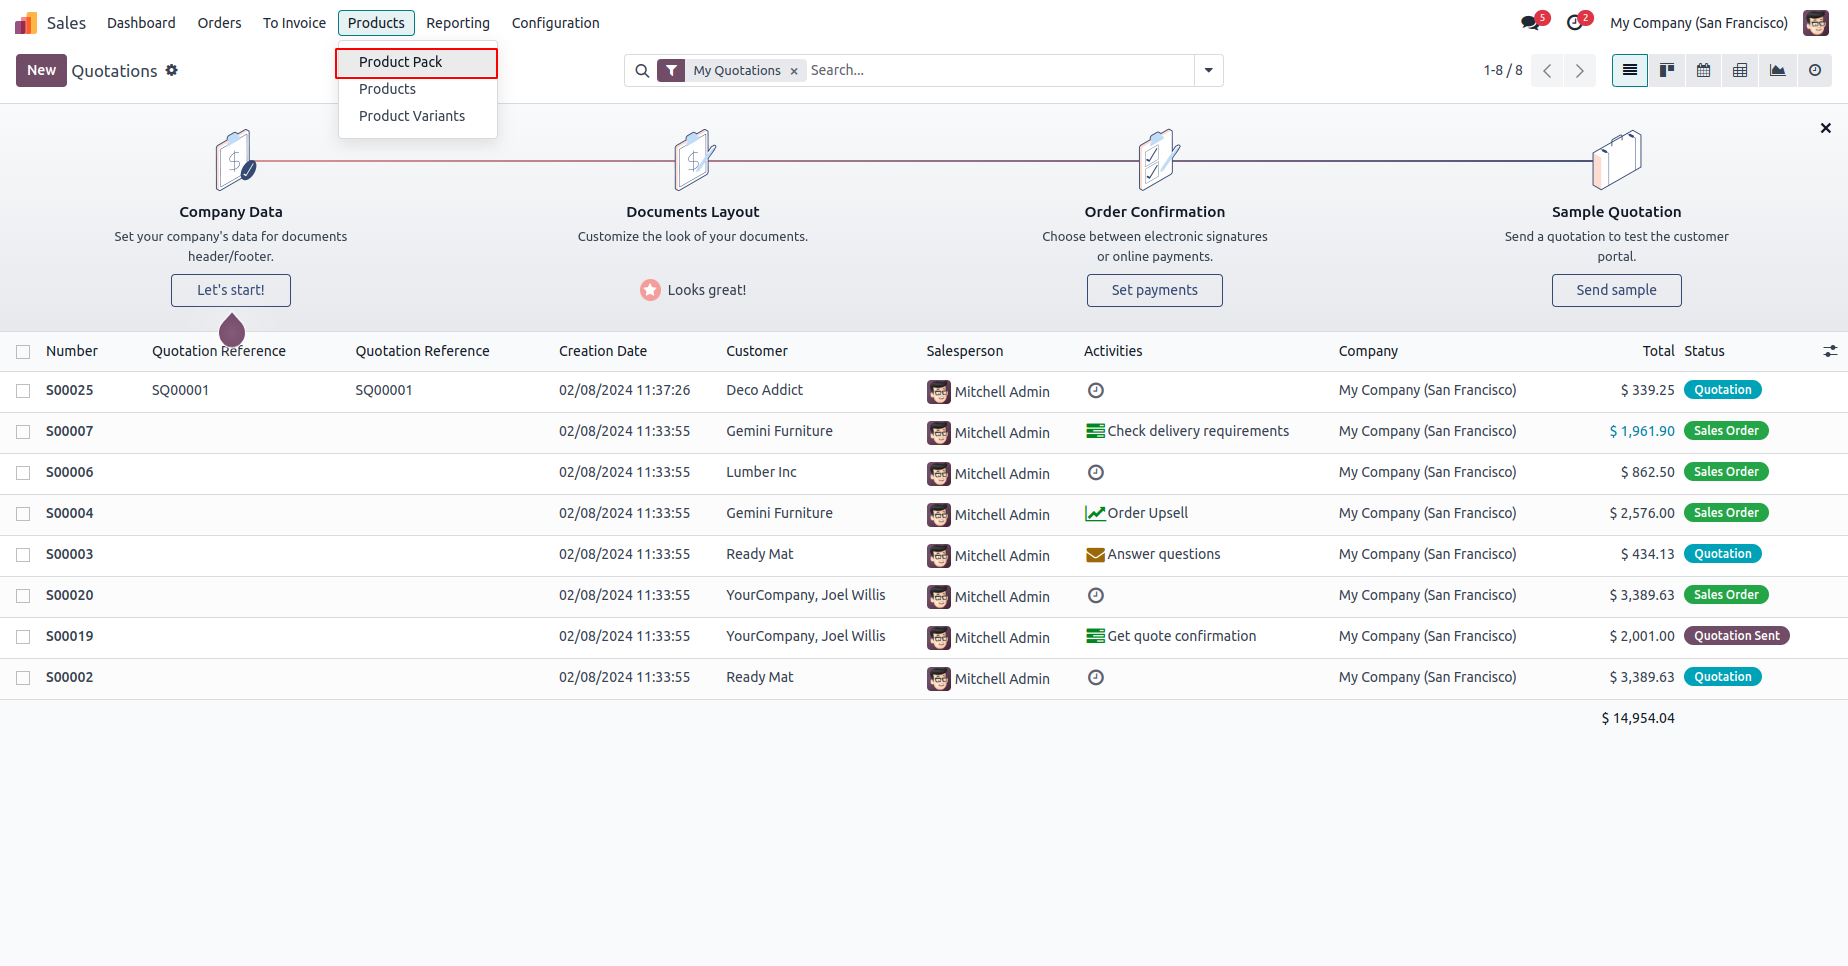Open the company switcher My Company (San Francisco)
This screenshot has height=966, width=1848.
coord(1699,23)
